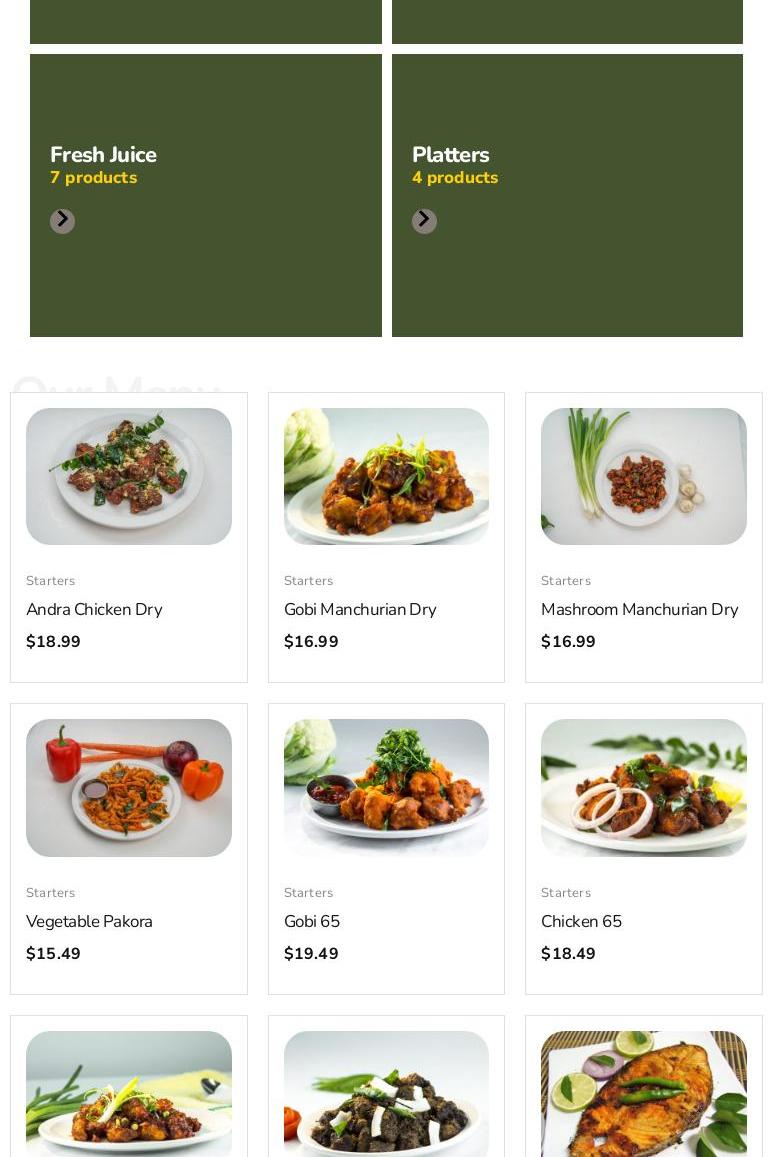773x1157 pixels.
Task: Open the Chicken 65 product name
Action: point(581,922)
